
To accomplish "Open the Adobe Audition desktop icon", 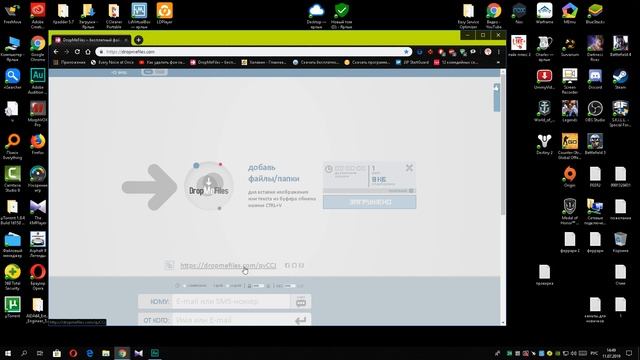I will pos(38,81).
